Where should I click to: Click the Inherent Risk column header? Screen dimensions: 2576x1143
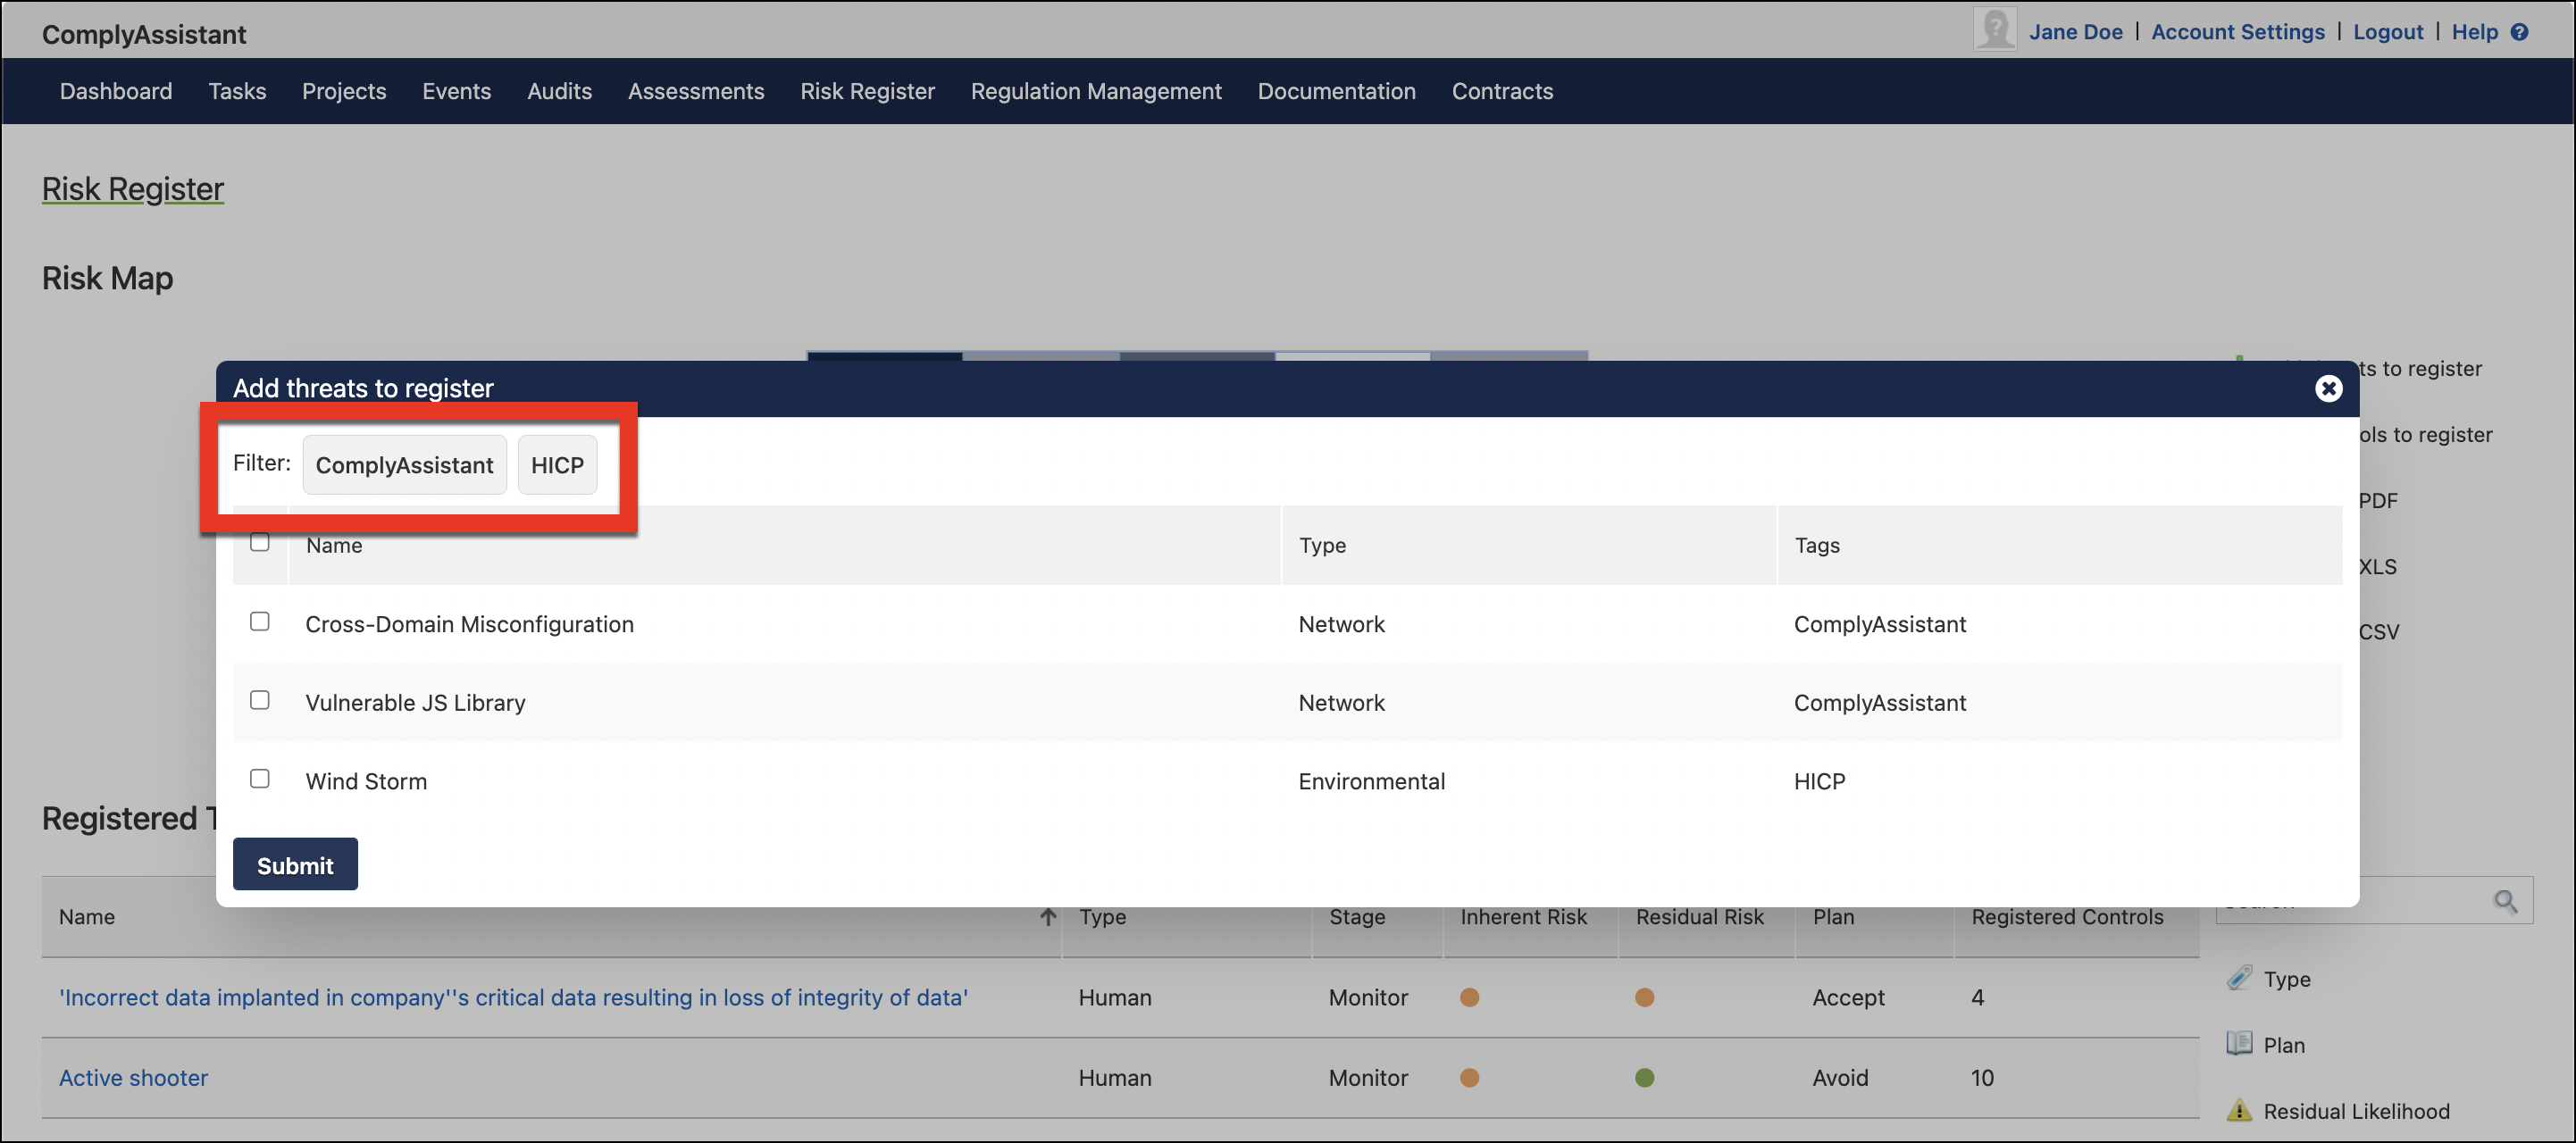coord(1523,916)
